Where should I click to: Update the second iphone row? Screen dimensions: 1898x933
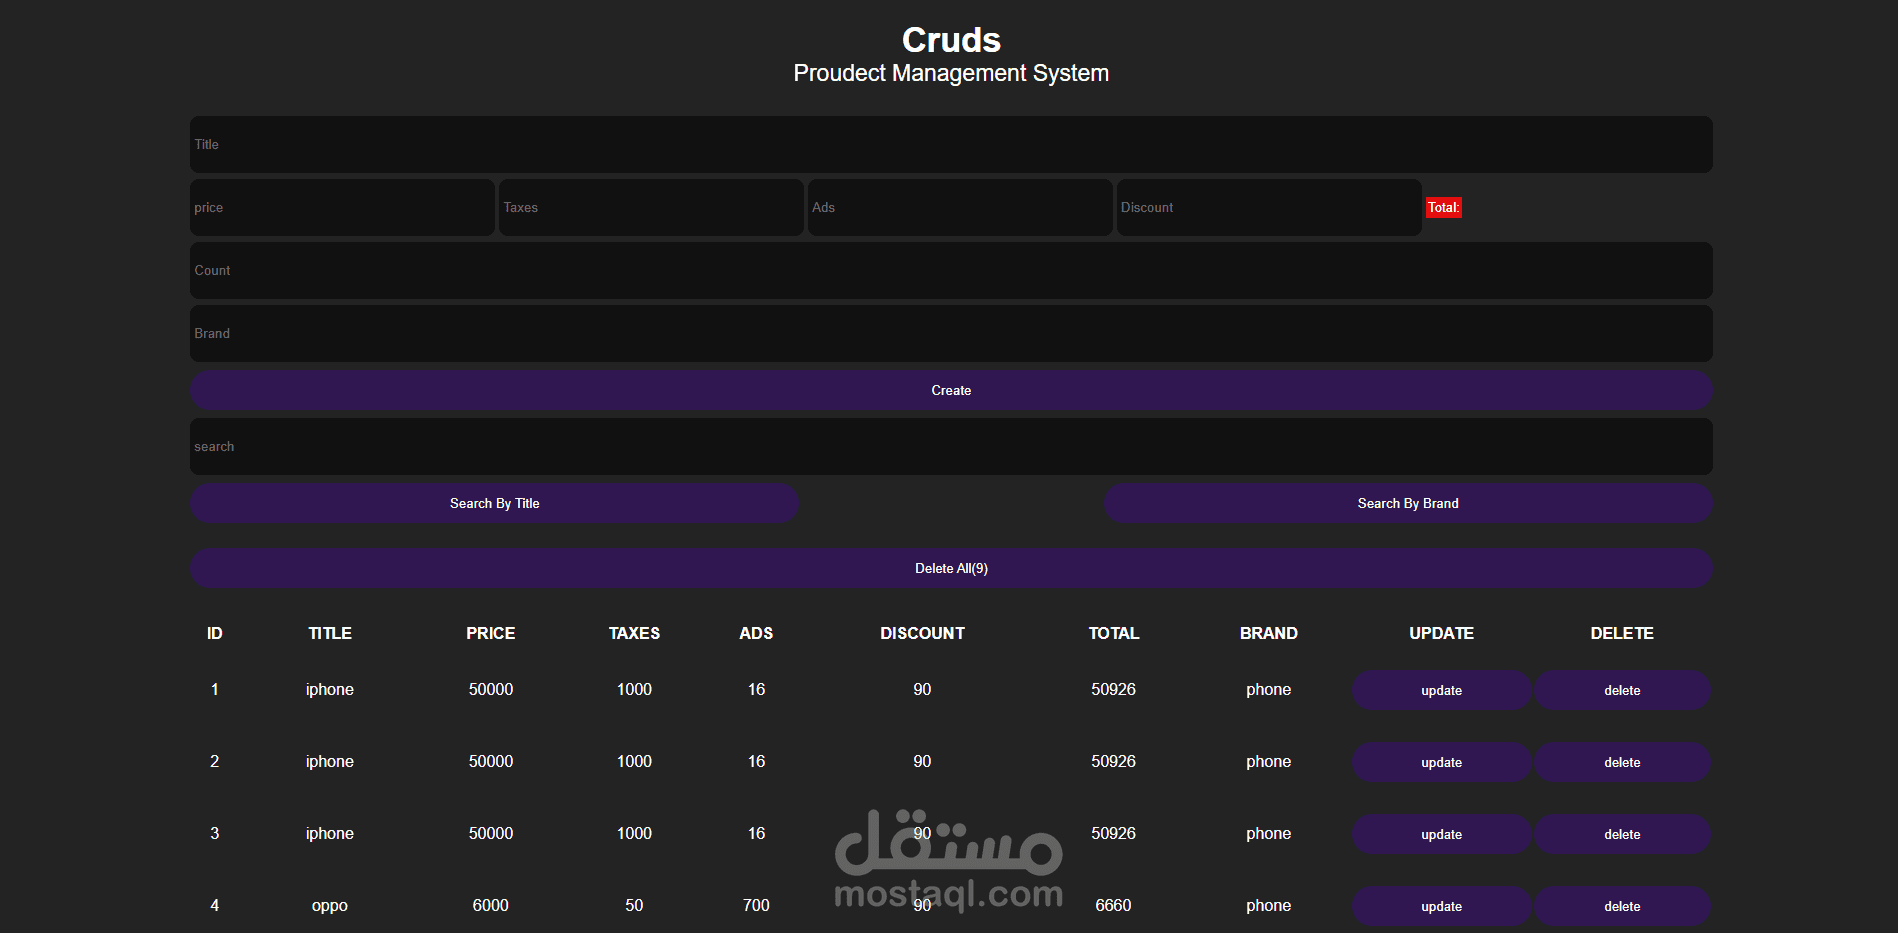pyautogui.click(x=1440, y=762)
